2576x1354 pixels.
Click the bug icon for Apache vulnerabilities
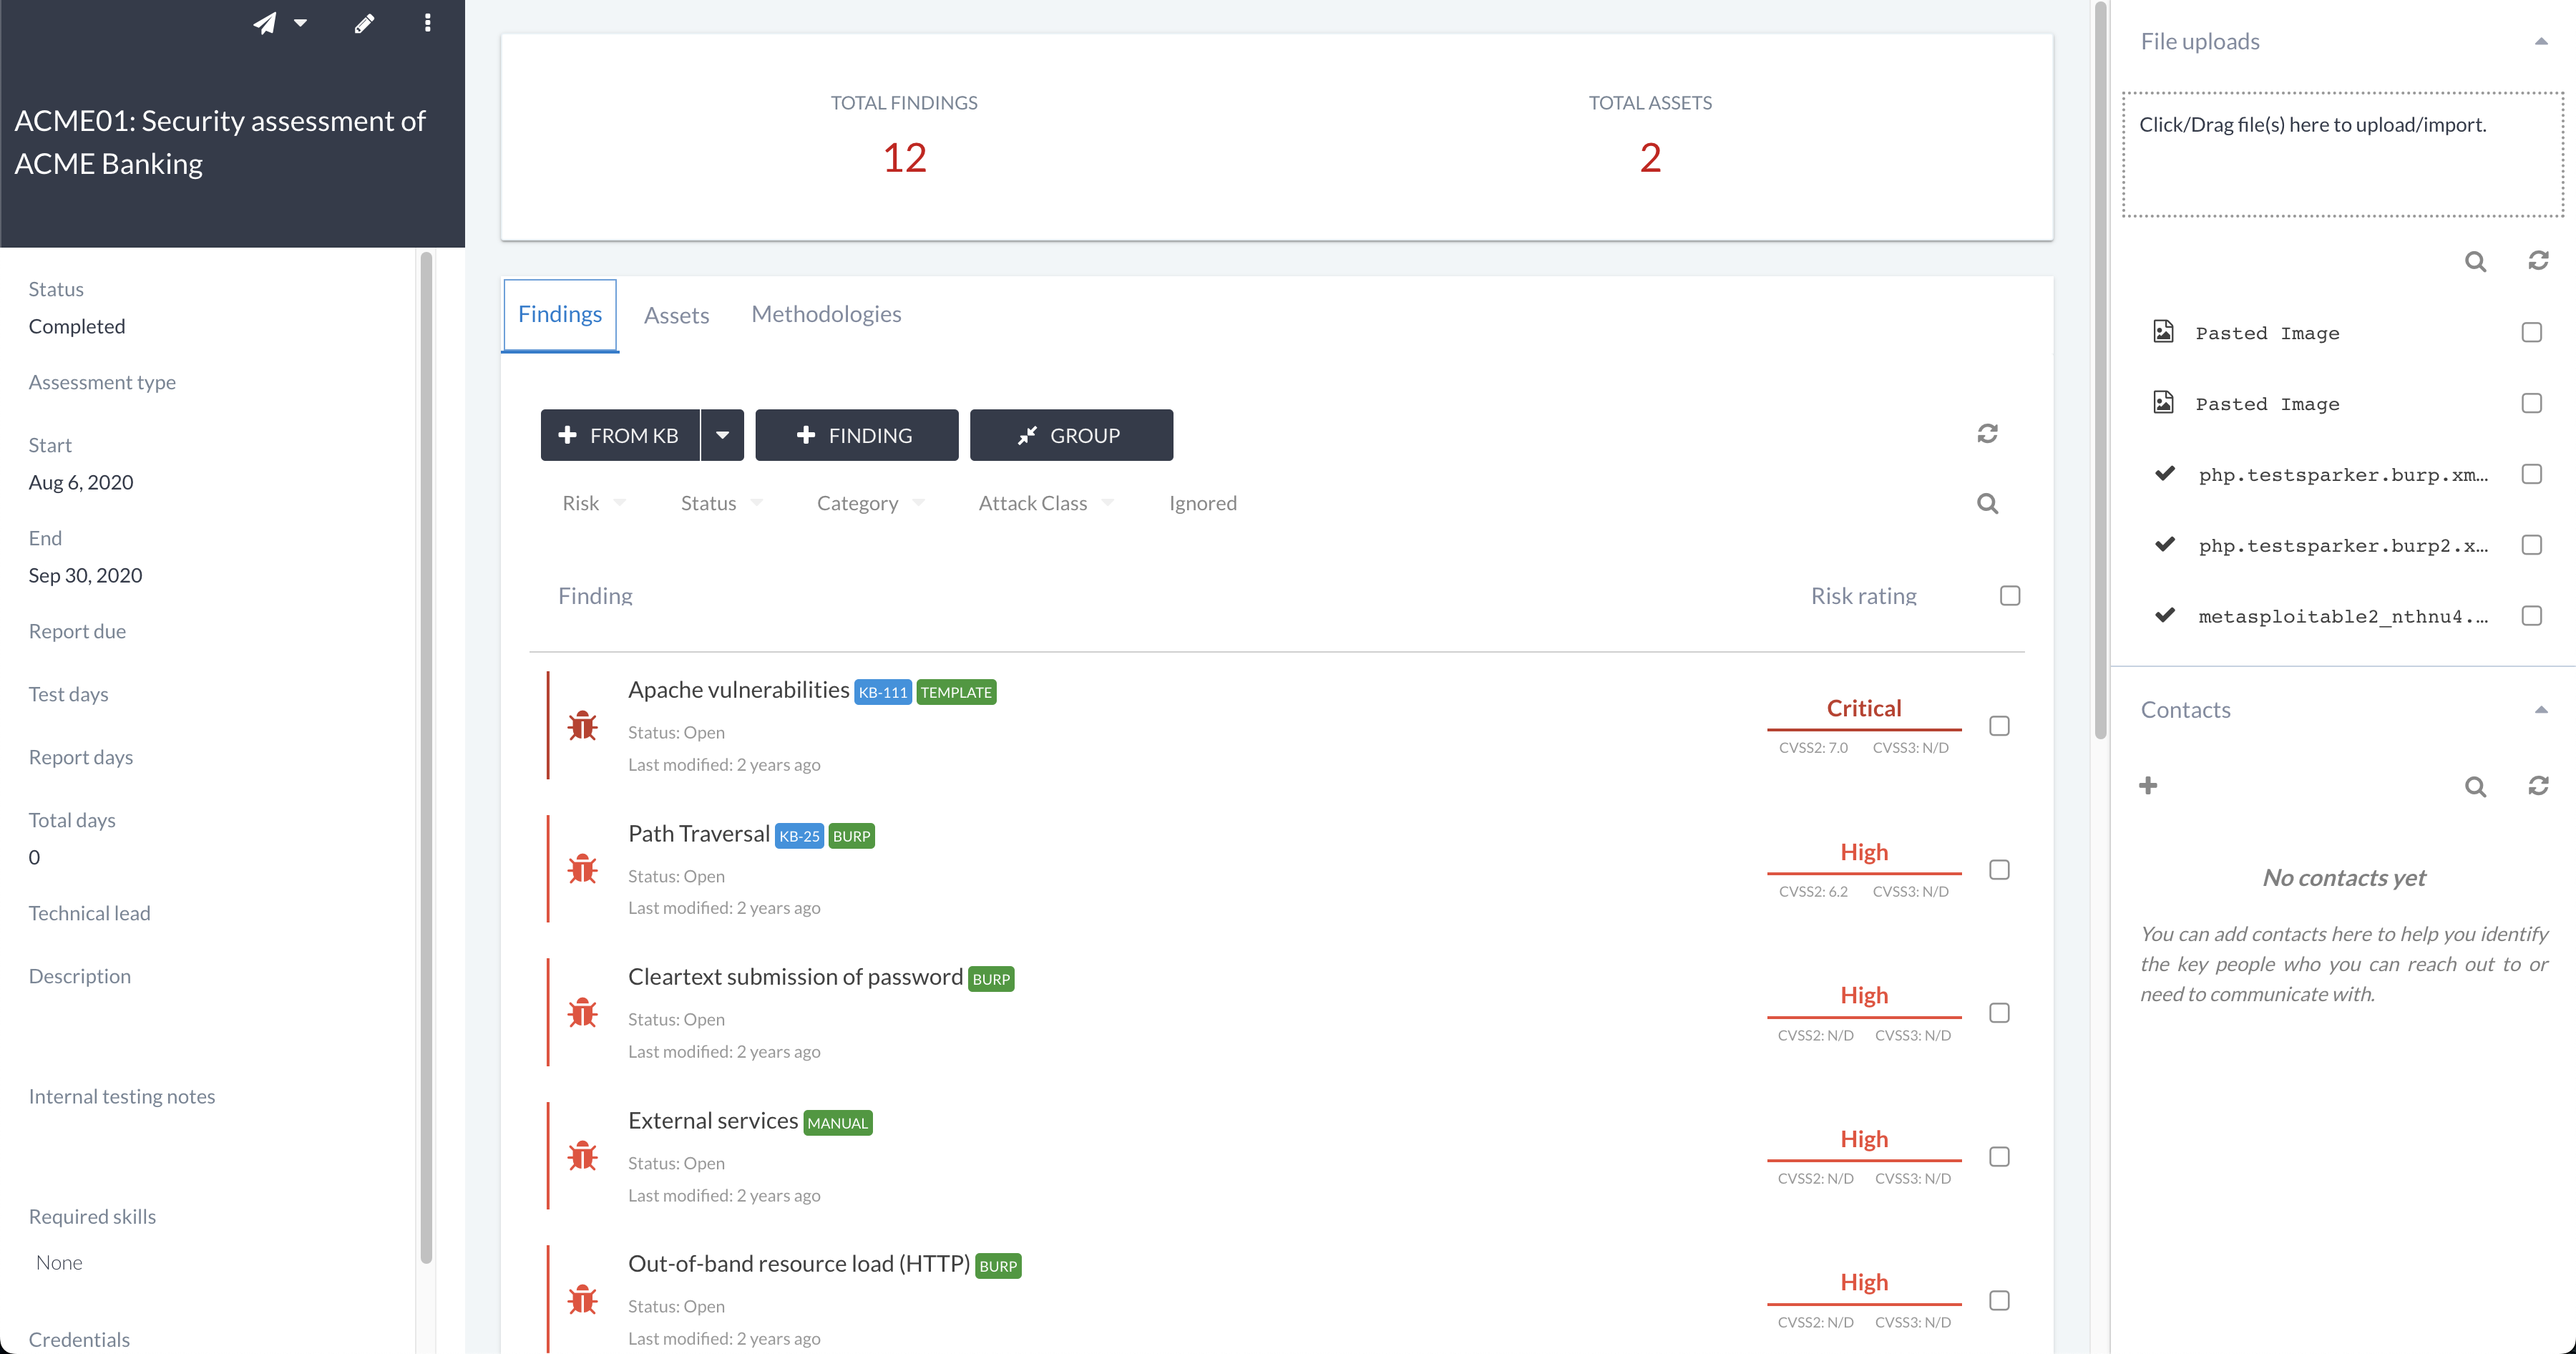(x=582, y=726)
